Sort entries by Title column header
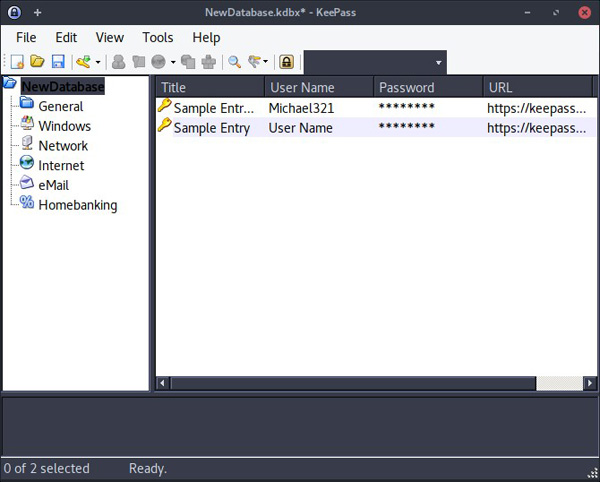Image resolution: width=600 pixels, height=482 pixels. point(210,88)
